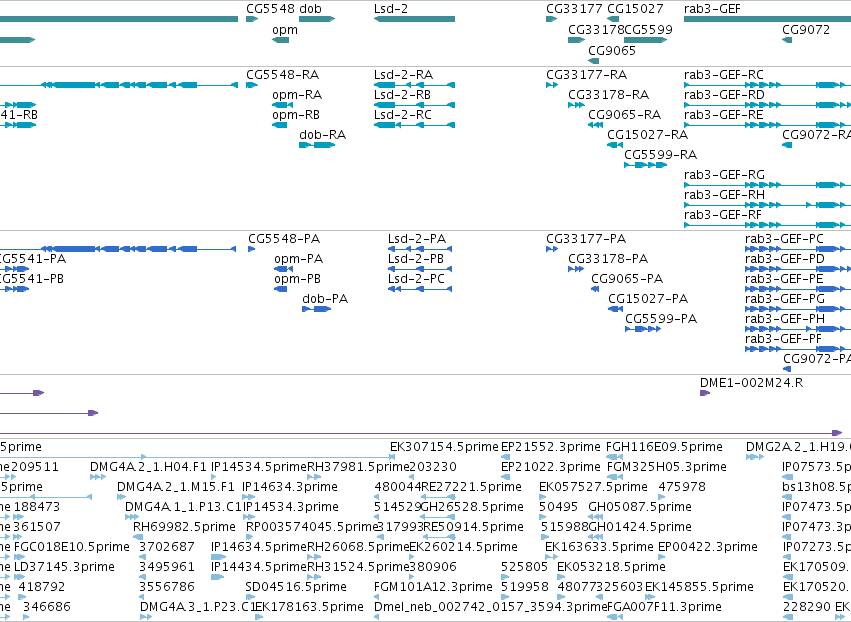The image size is (851, 622).
Task: Click the IP14634.3prime EST label
Action: click(290, 487)
